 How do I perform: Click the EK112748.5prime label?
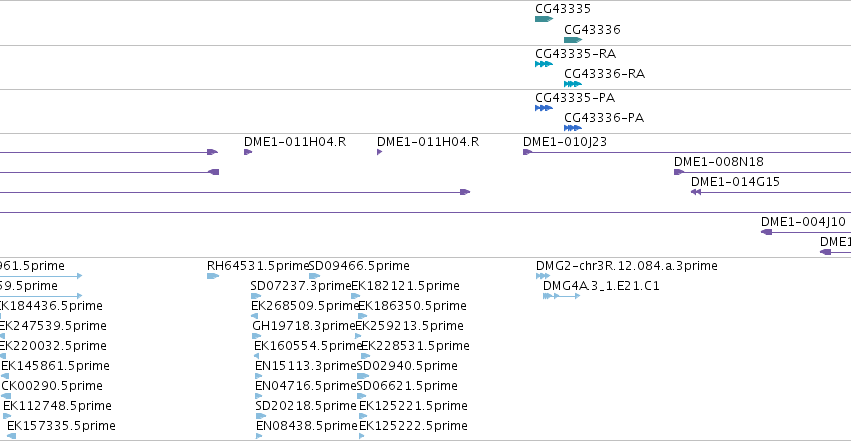(58, 406)
